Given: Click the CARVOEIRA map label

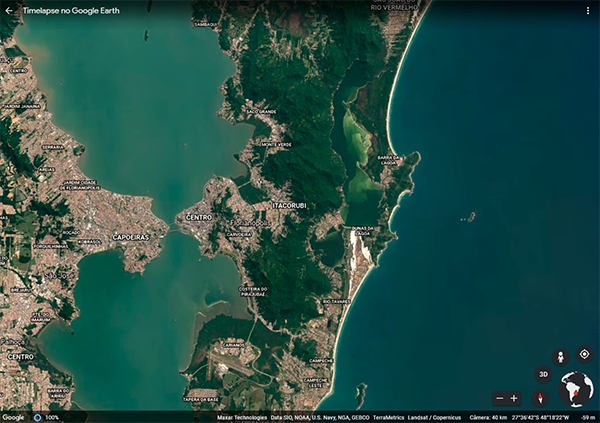Looking at the screenshot, I should pos(239,234).
